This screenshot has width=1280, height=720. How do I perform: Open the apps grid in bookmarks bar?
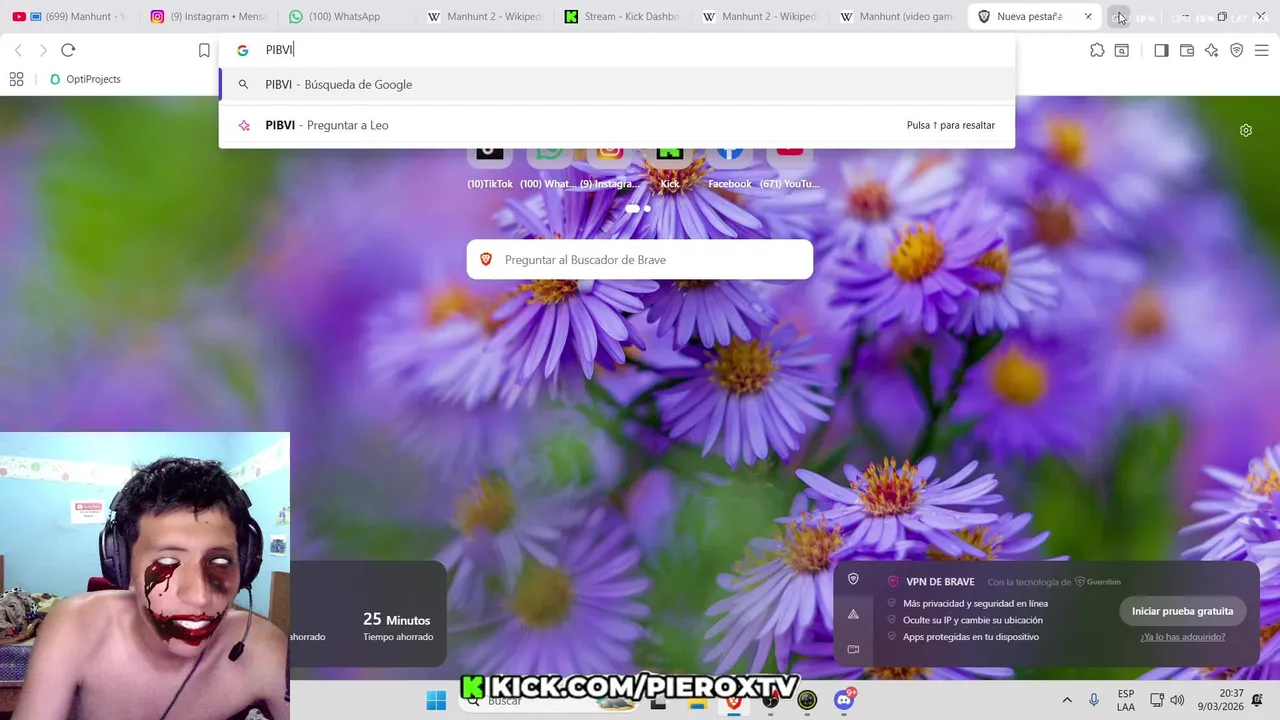coord(16,79)
